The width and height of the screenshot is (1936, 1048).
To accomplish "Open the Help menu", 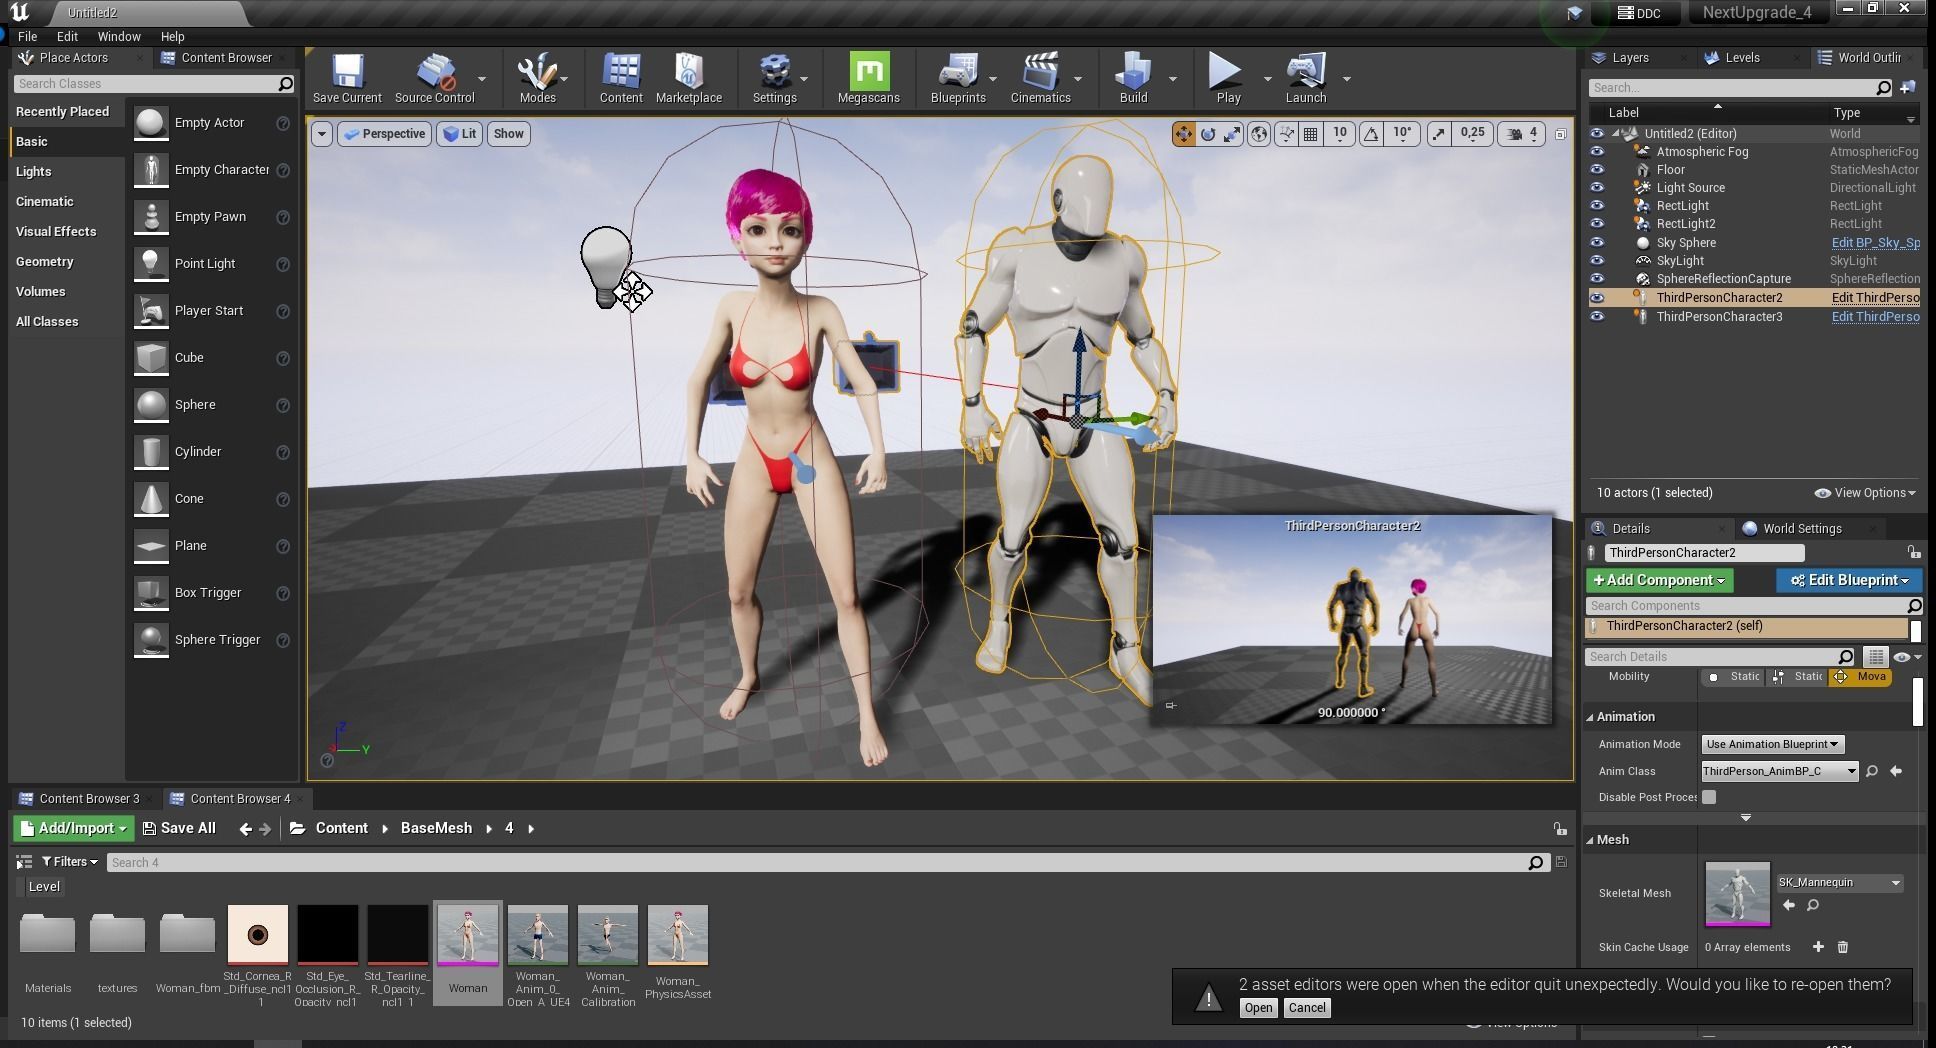I will point(173,36).
